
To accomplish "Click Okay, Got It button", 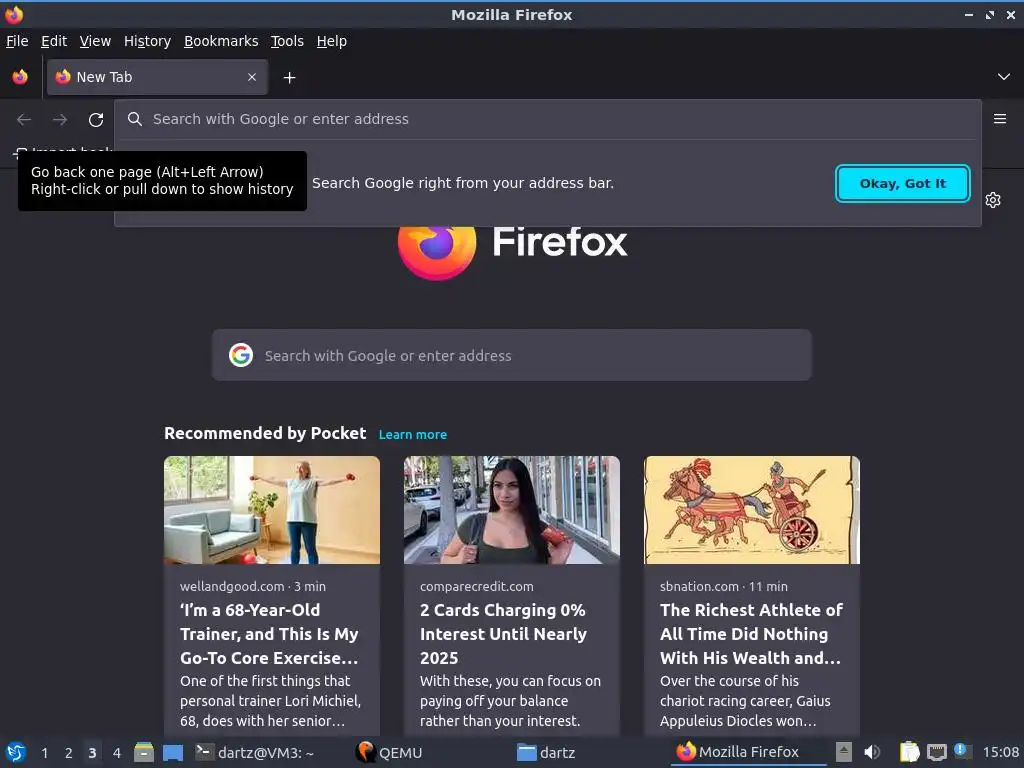I will pos(903,184).
